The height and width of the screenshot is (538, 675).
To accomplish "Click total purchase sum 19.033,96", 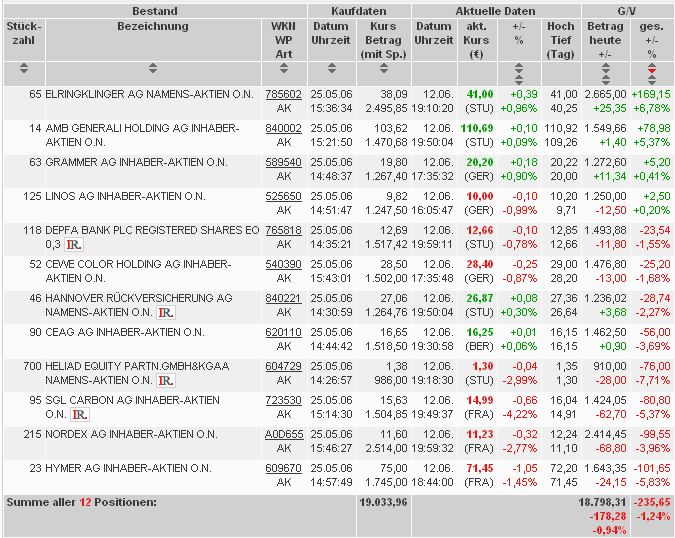I will (383, 502).
